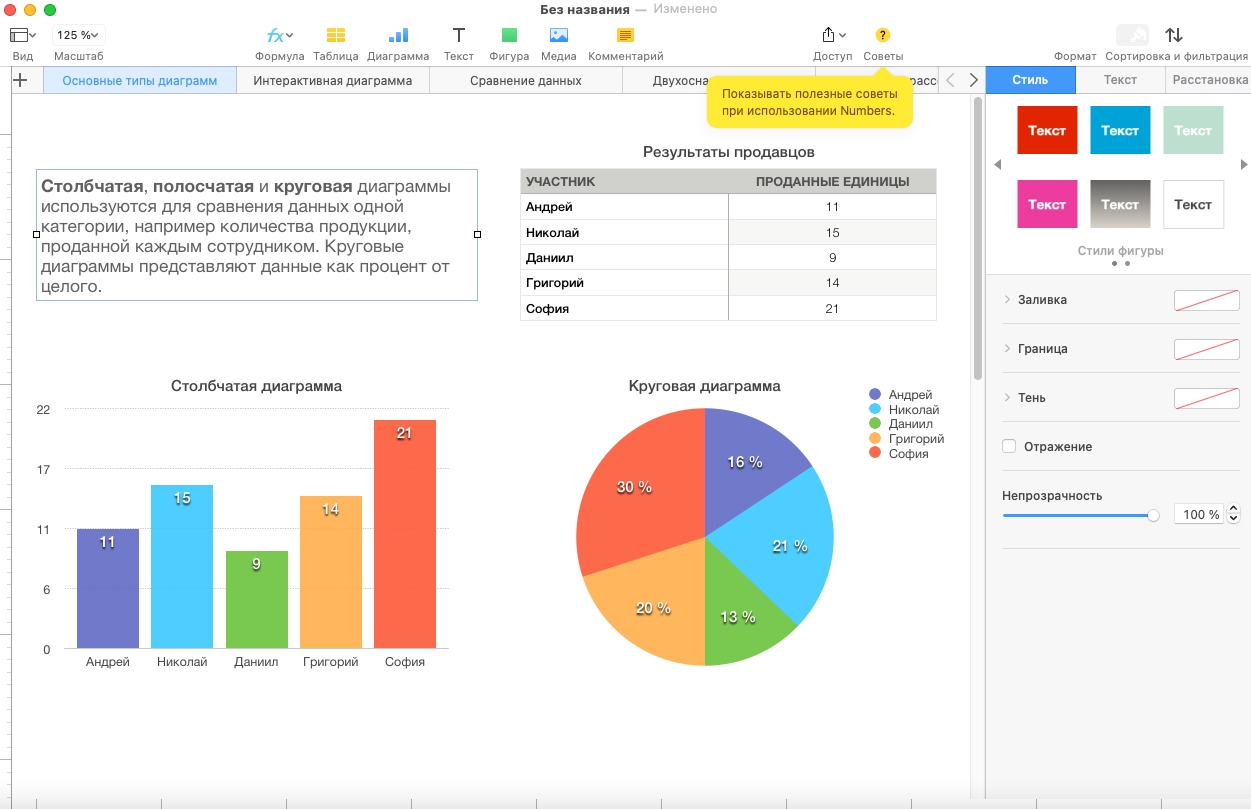Click the Доступ share icon
The image size is (1251, 809).
pos(832,36)
